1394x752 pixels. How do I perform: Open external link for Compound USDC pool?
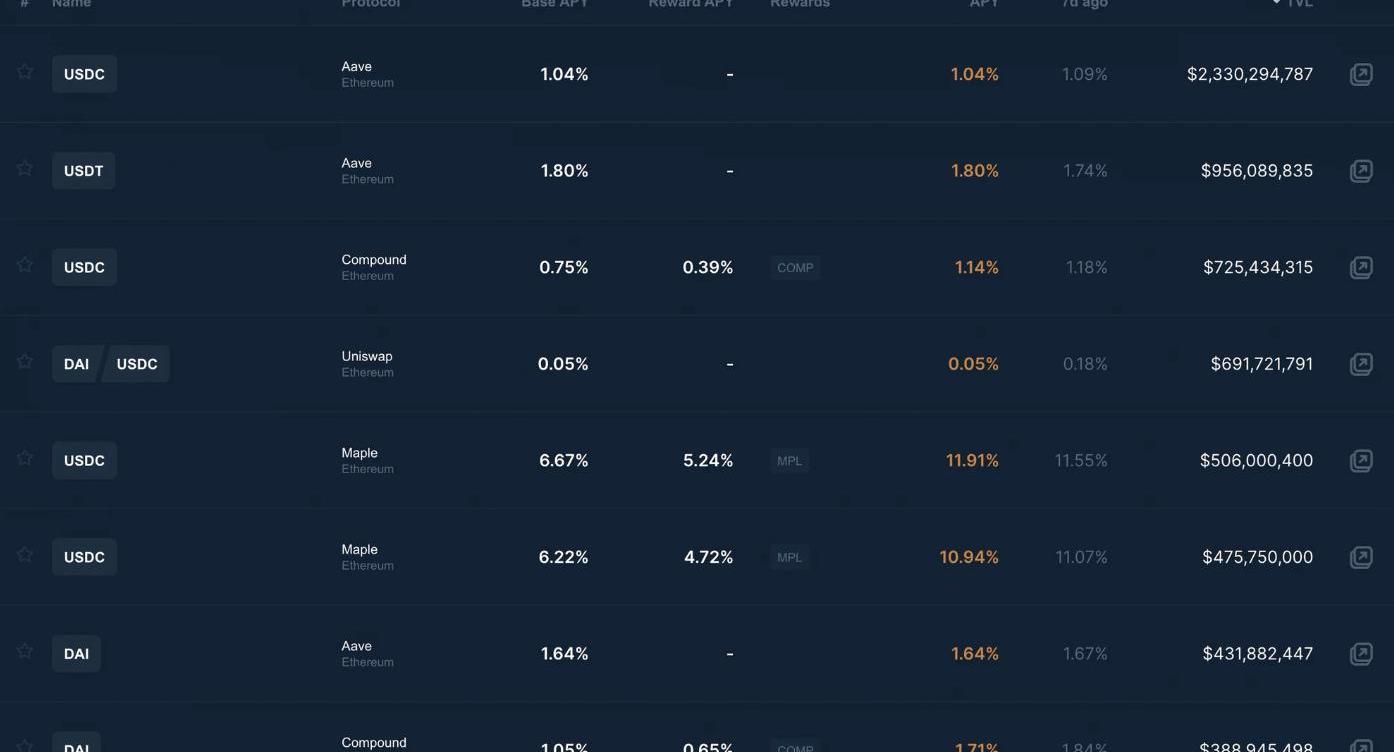coord(1361,267)
